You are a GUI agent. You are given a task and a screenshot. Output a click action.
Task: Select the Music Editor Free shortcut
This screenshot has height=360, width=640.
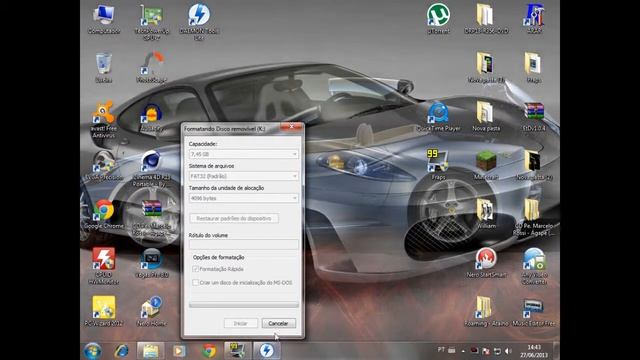tap(534, 311)
